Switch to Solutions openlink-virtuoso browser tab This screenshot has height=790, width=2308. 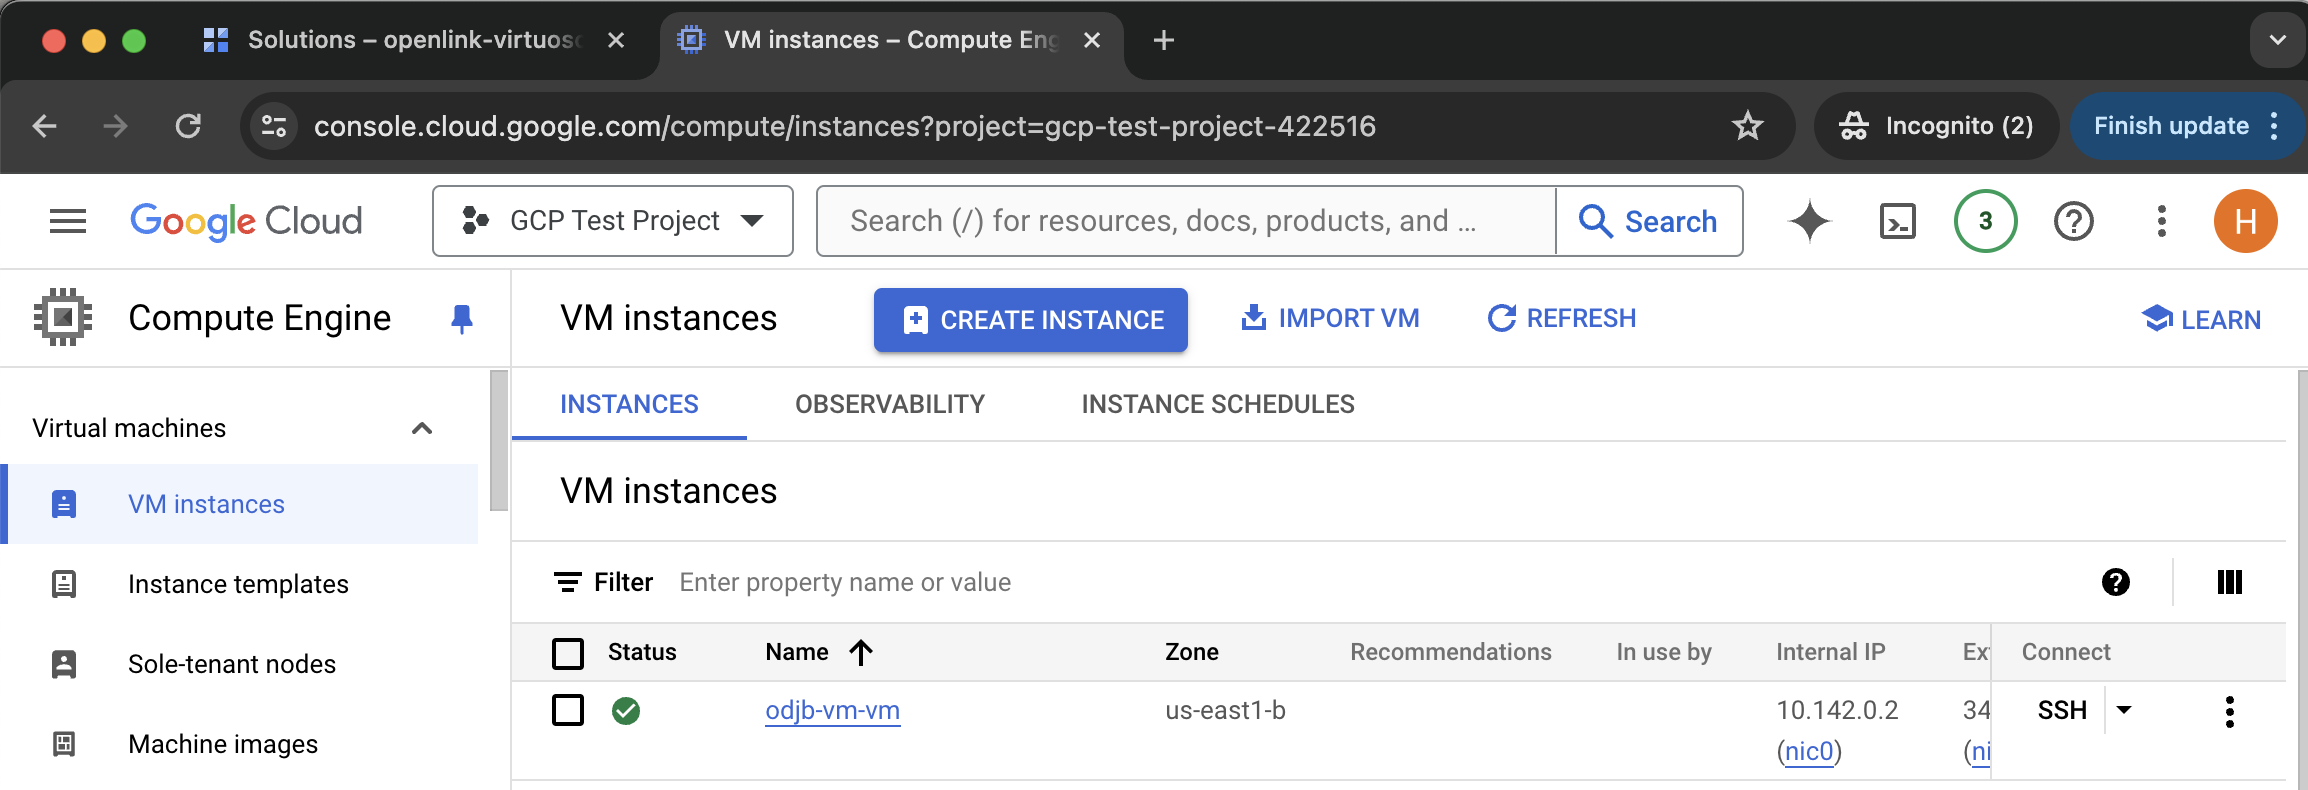click(412, 40)
